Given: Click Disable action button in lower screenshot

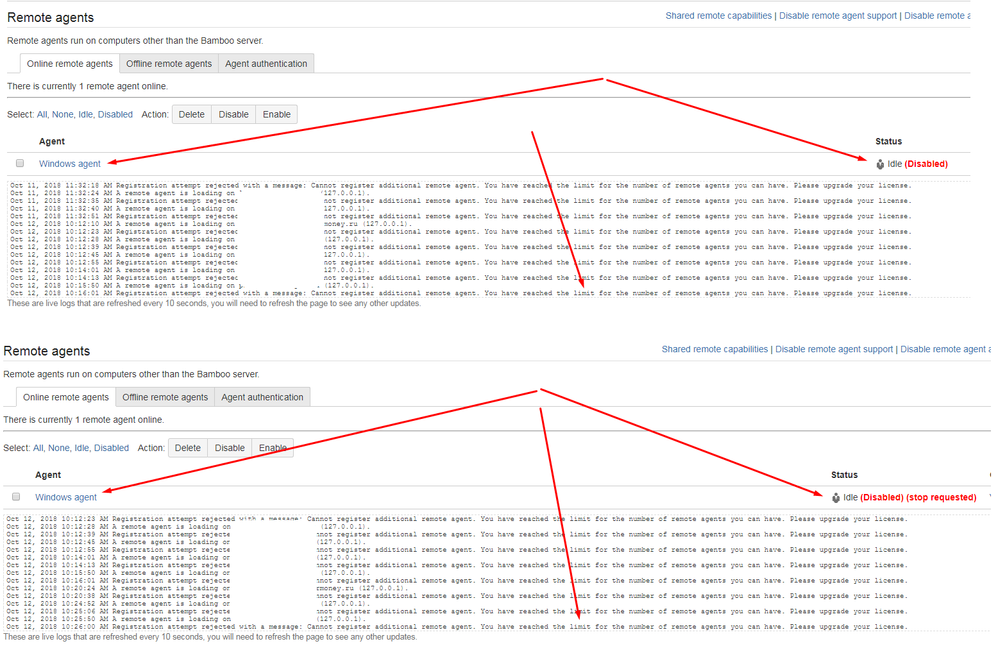Looking at the screenshot, I should click(230, 448).
